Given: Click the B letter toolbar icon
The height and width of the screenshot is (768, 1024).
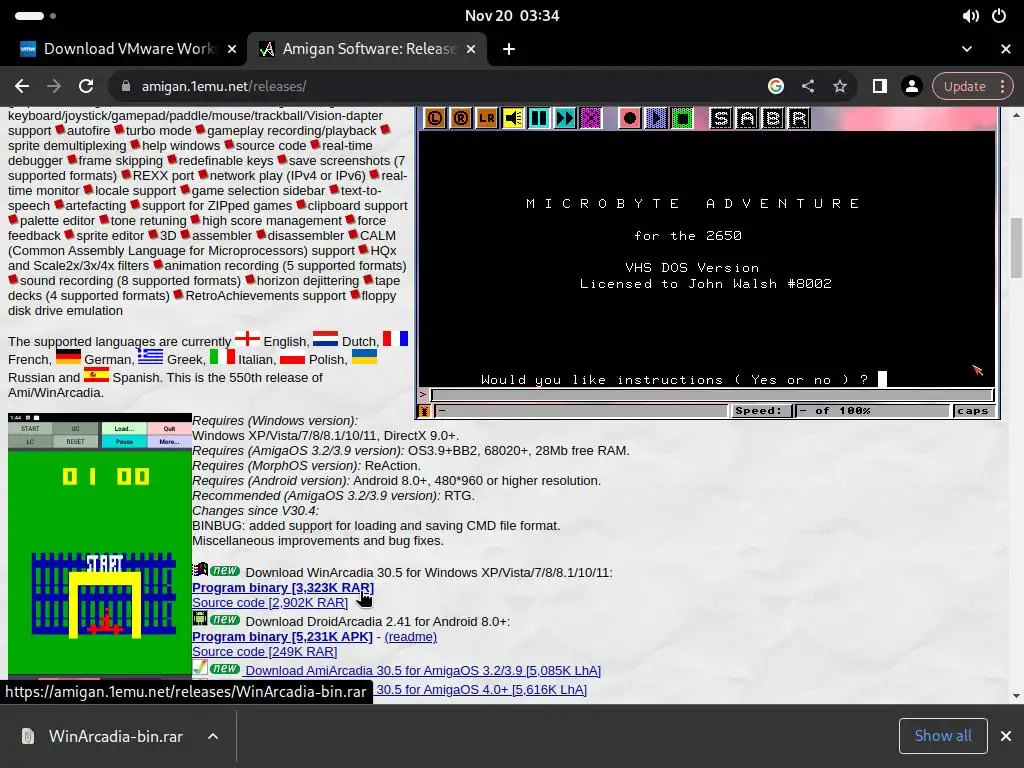Looking at the screenshot, I should tap(773, 118).
